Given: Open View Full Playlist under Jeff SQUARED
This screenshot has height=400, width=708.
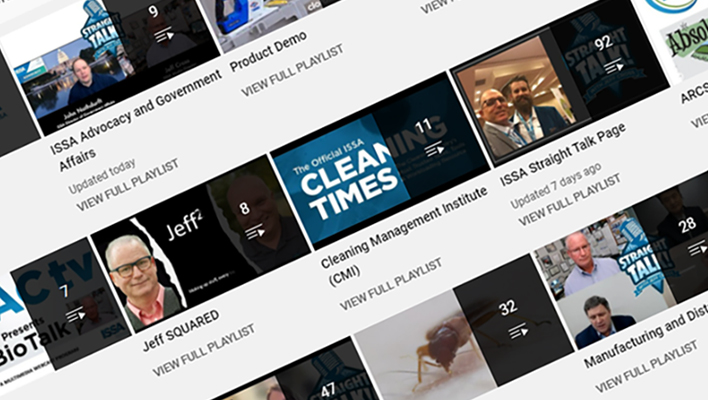Looking at the screenshot, I should point(204,349).
